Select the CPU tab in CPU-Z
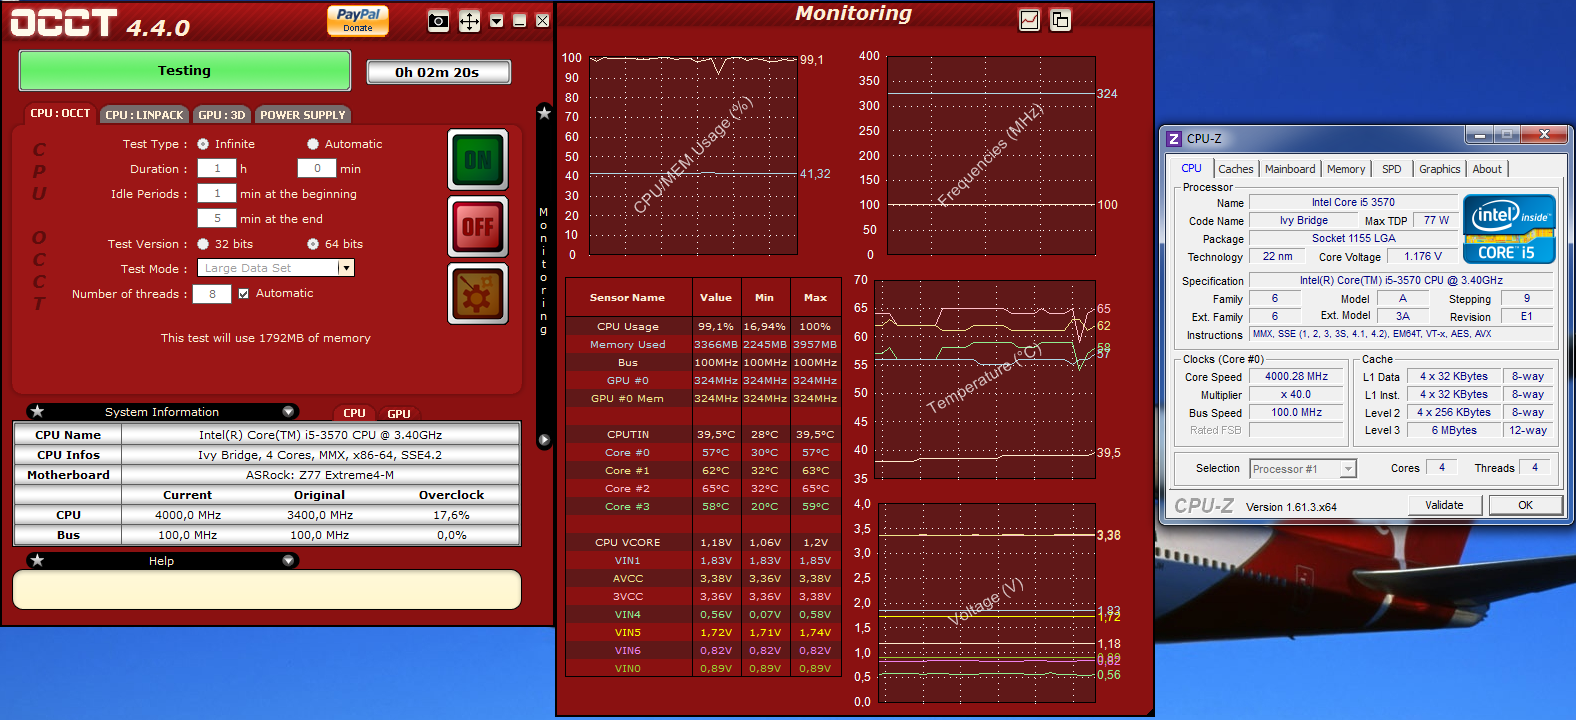Viewport: 1576px width, 720px height. [1191, 168]
